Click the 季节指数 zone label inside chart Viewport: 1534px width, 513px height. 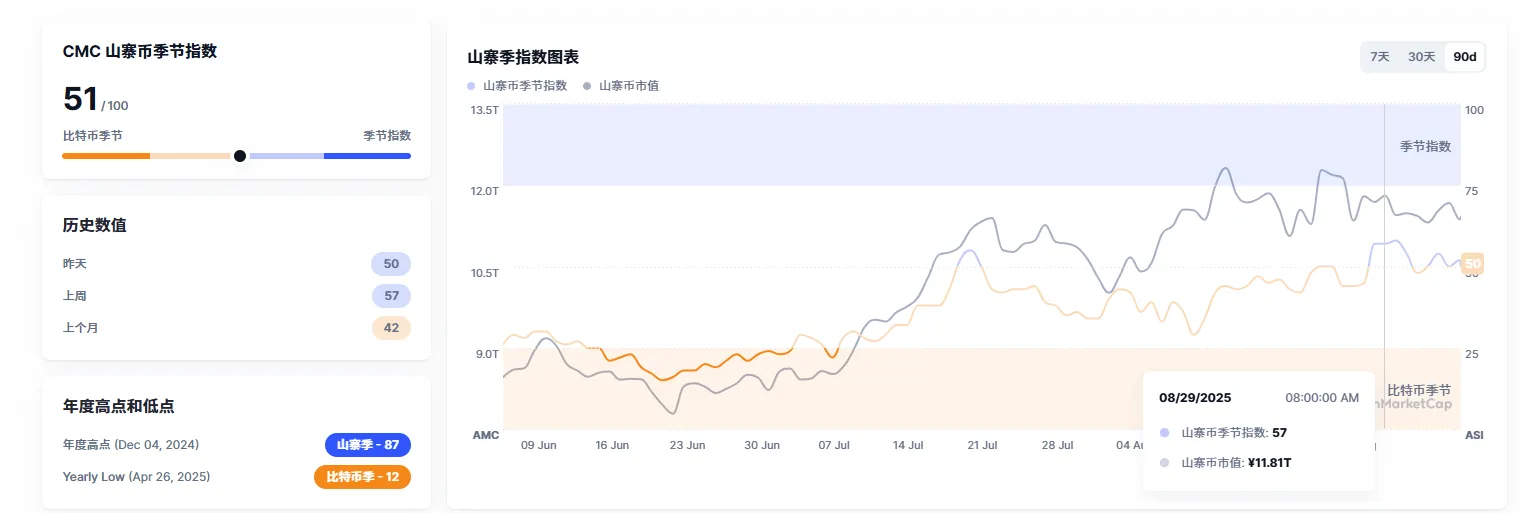(x=1425, y=147)
